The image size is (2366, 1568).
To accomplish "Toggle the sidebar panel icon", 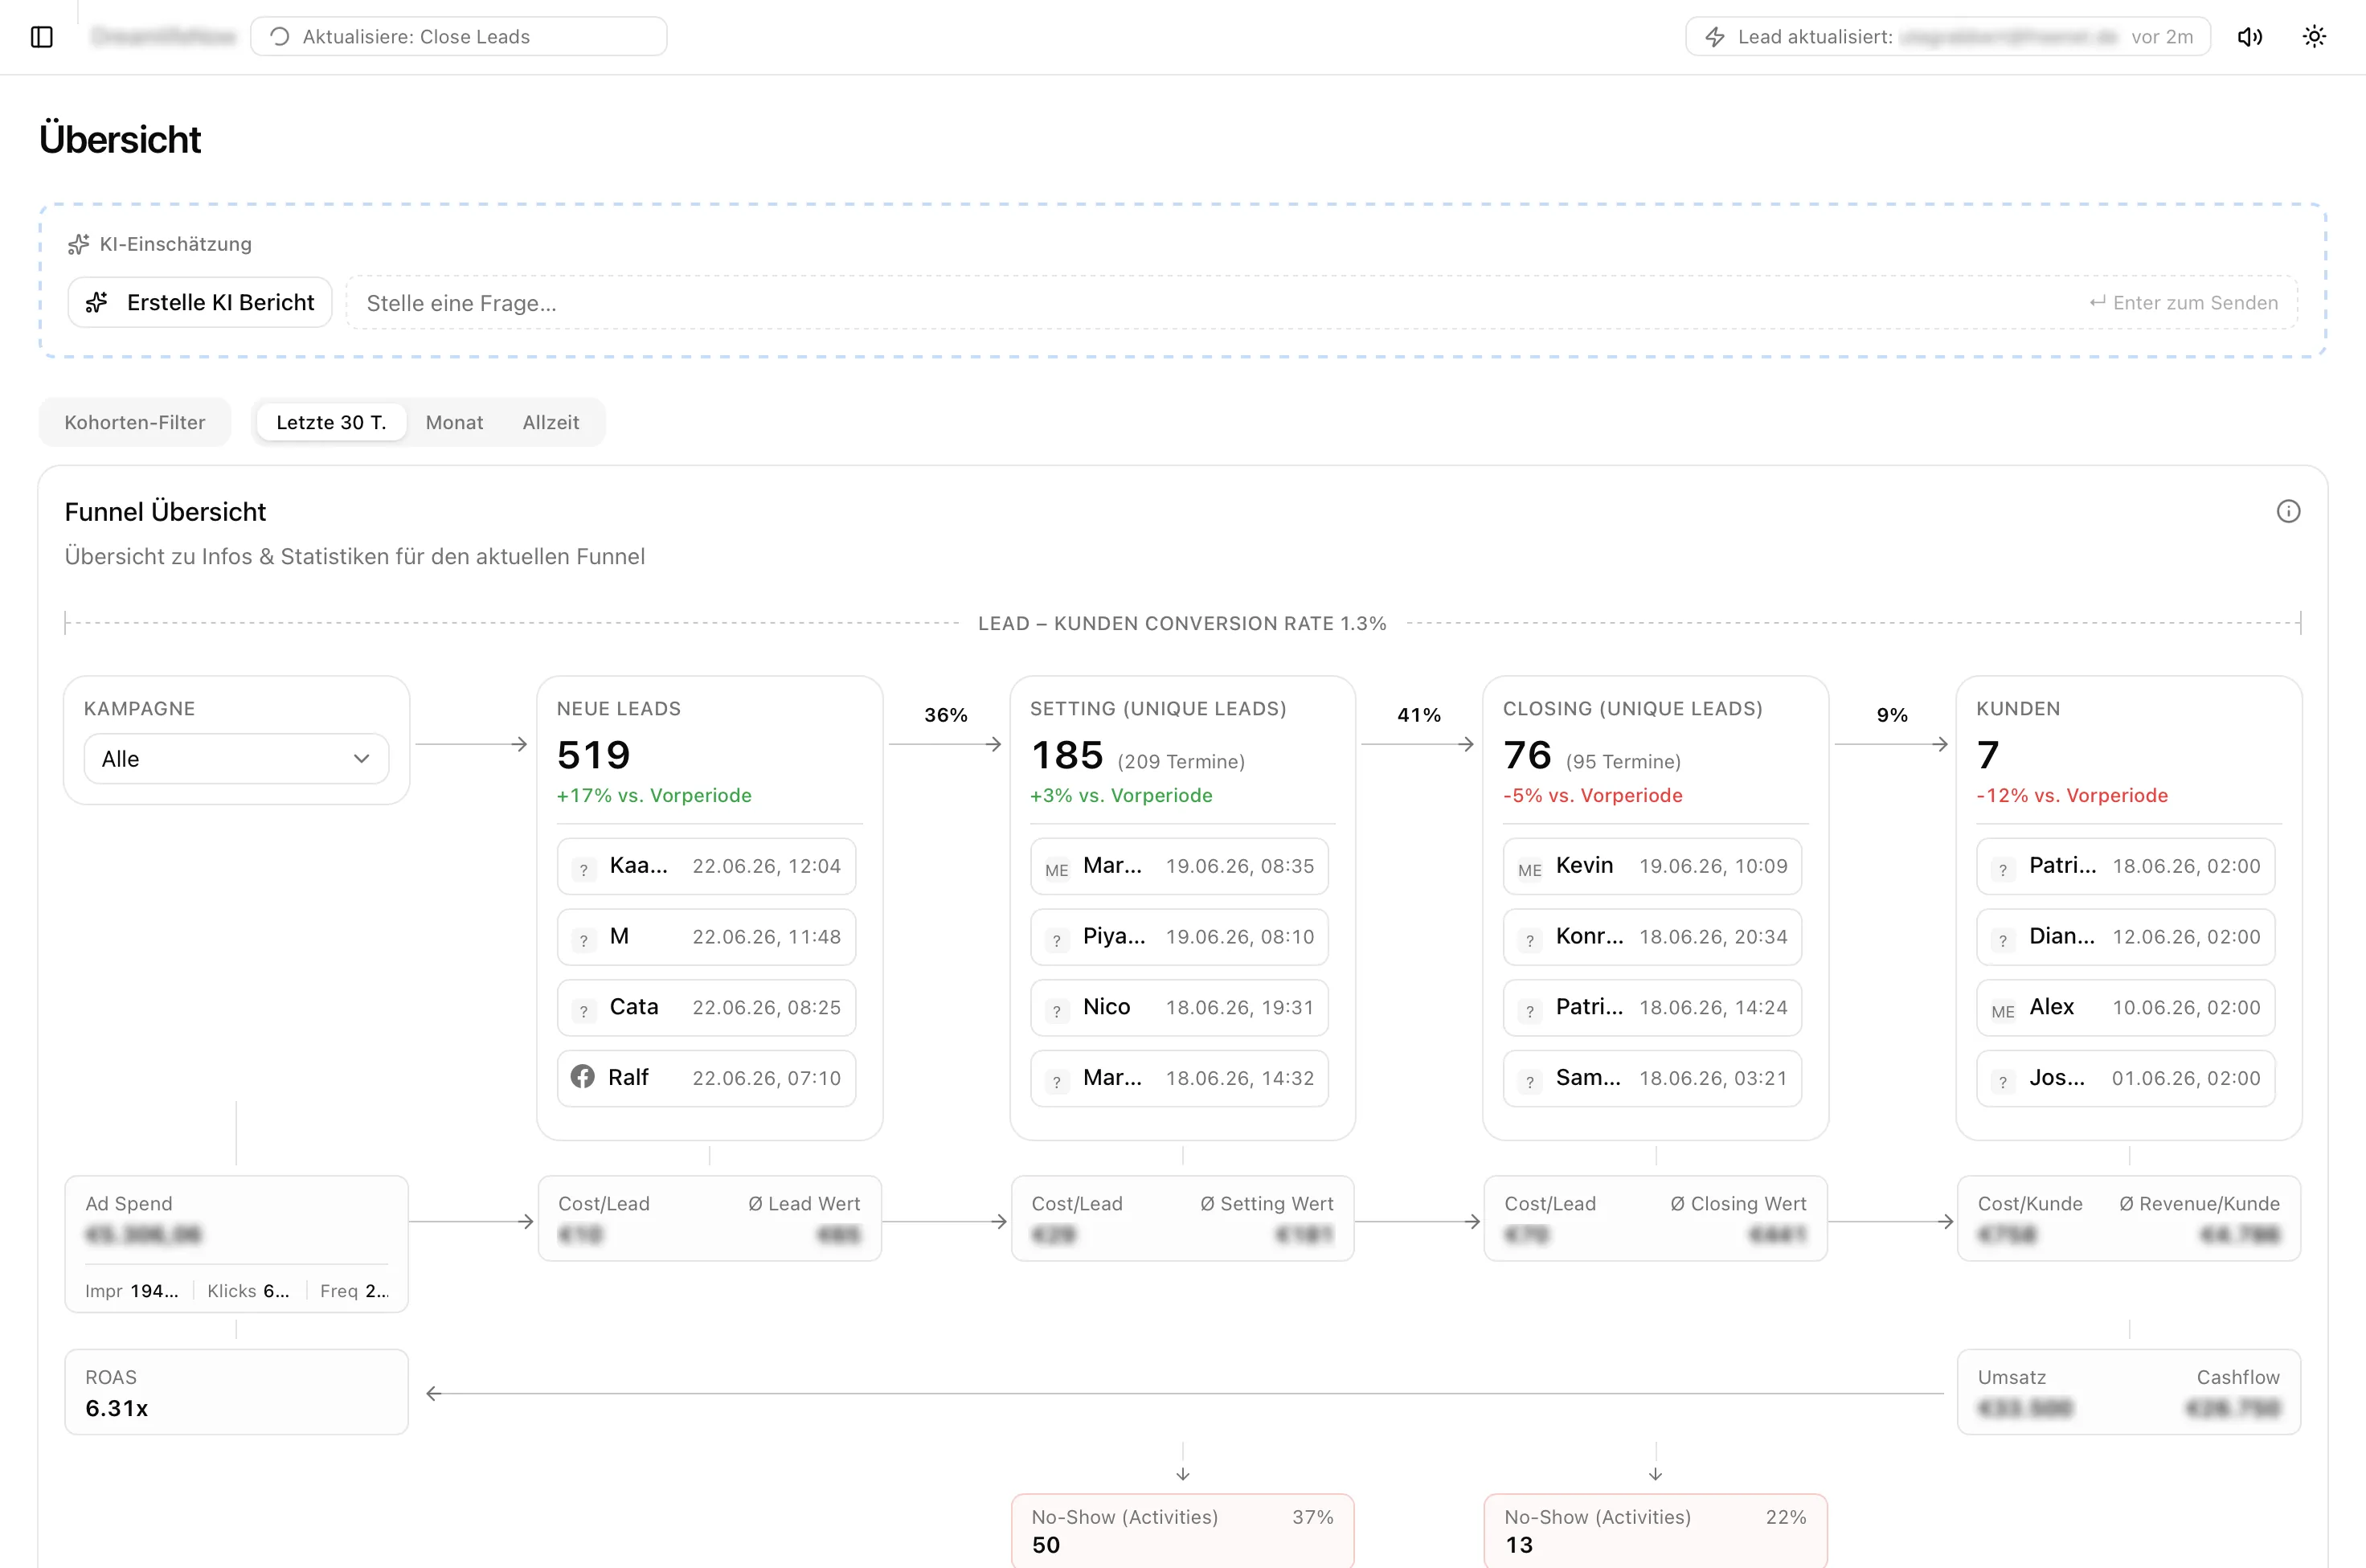I will (x=42, y=37).
